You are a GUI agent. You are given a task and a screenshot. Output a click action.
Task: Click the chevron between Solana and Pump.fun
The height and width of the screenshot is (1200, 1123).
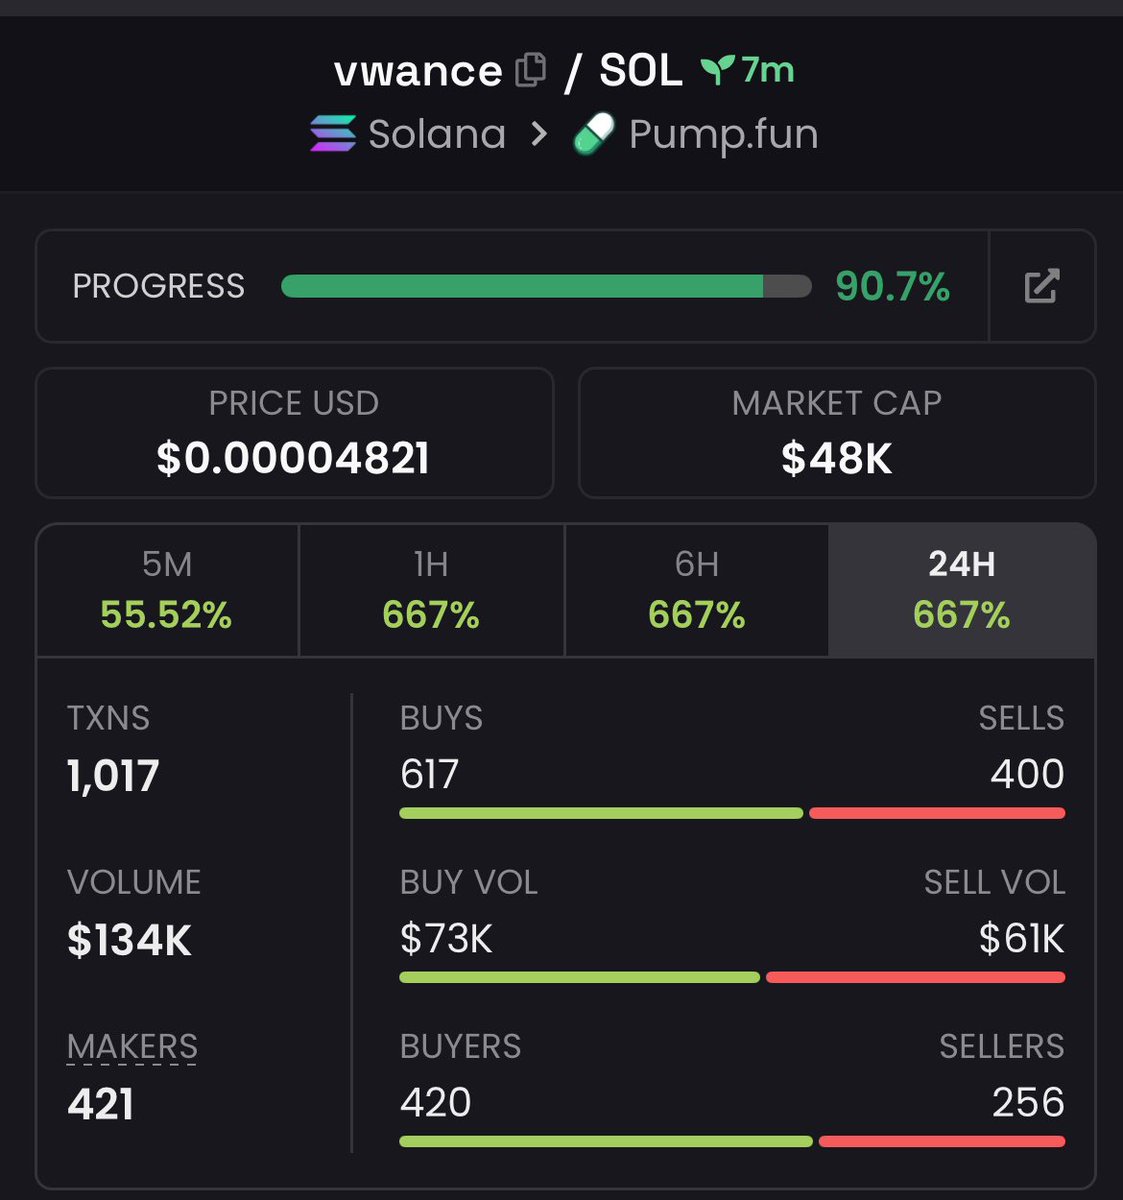(x=539, y=134)
